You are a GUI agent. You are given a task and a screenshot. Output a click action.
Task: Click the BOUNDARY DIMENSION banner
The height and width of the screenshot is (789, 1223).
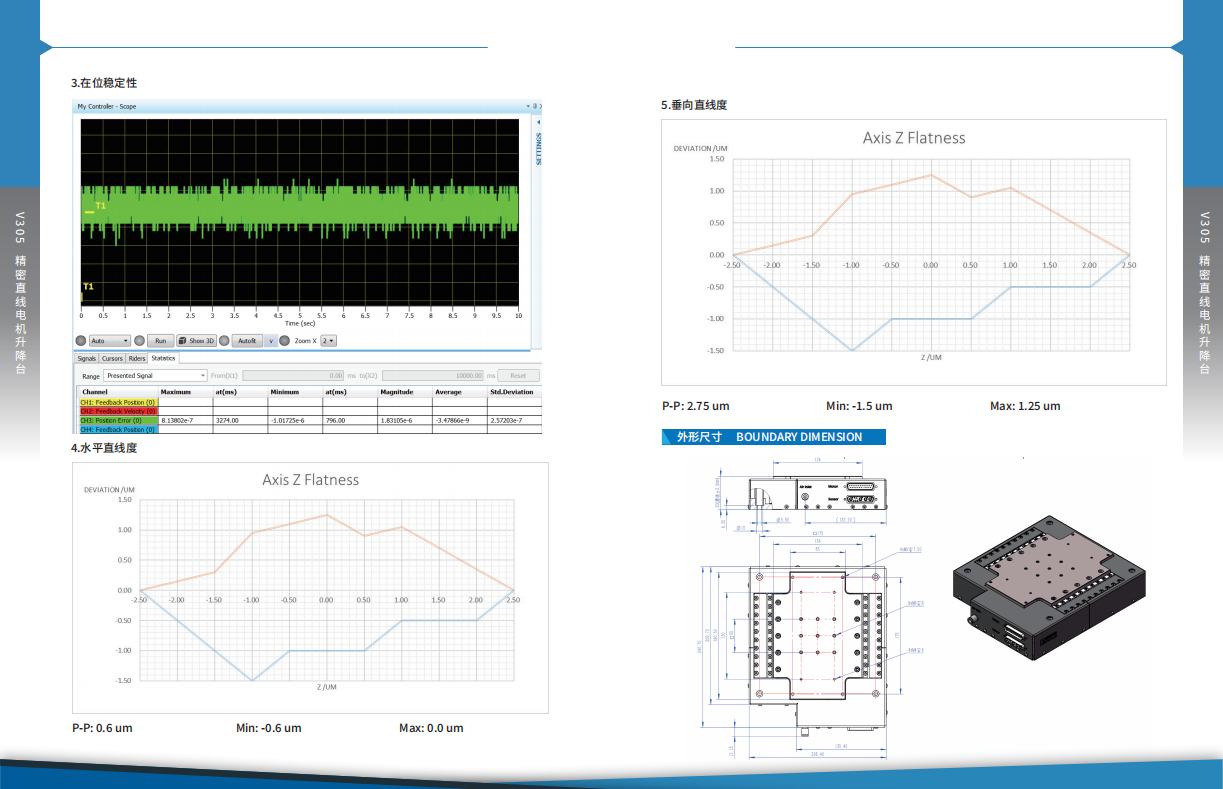pos(775,437)
